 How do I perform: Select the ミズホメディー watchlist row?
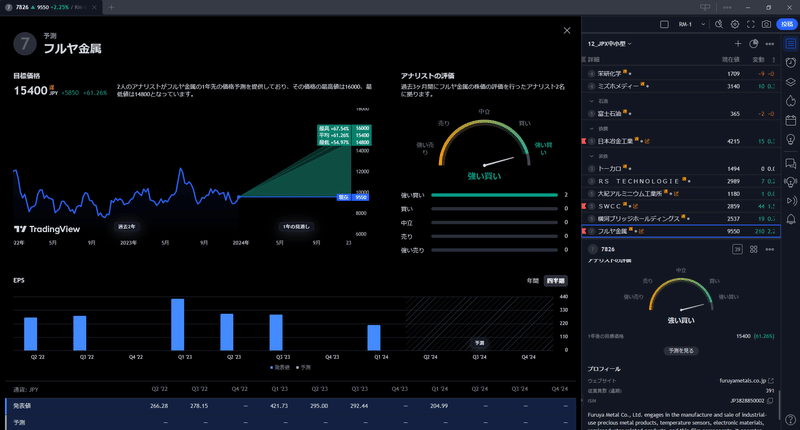click(681, 86)
